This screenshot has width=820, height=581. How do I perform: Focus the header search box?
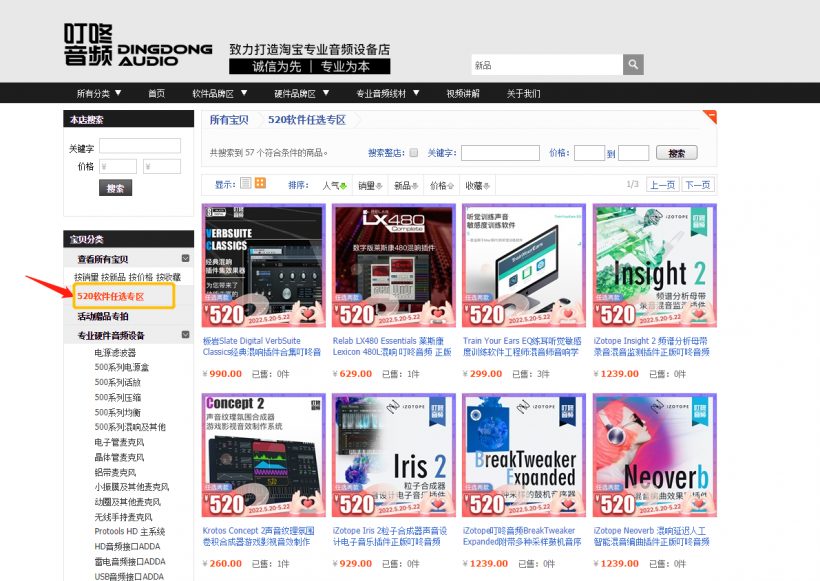pyautogui.click(x=547, y=65)
